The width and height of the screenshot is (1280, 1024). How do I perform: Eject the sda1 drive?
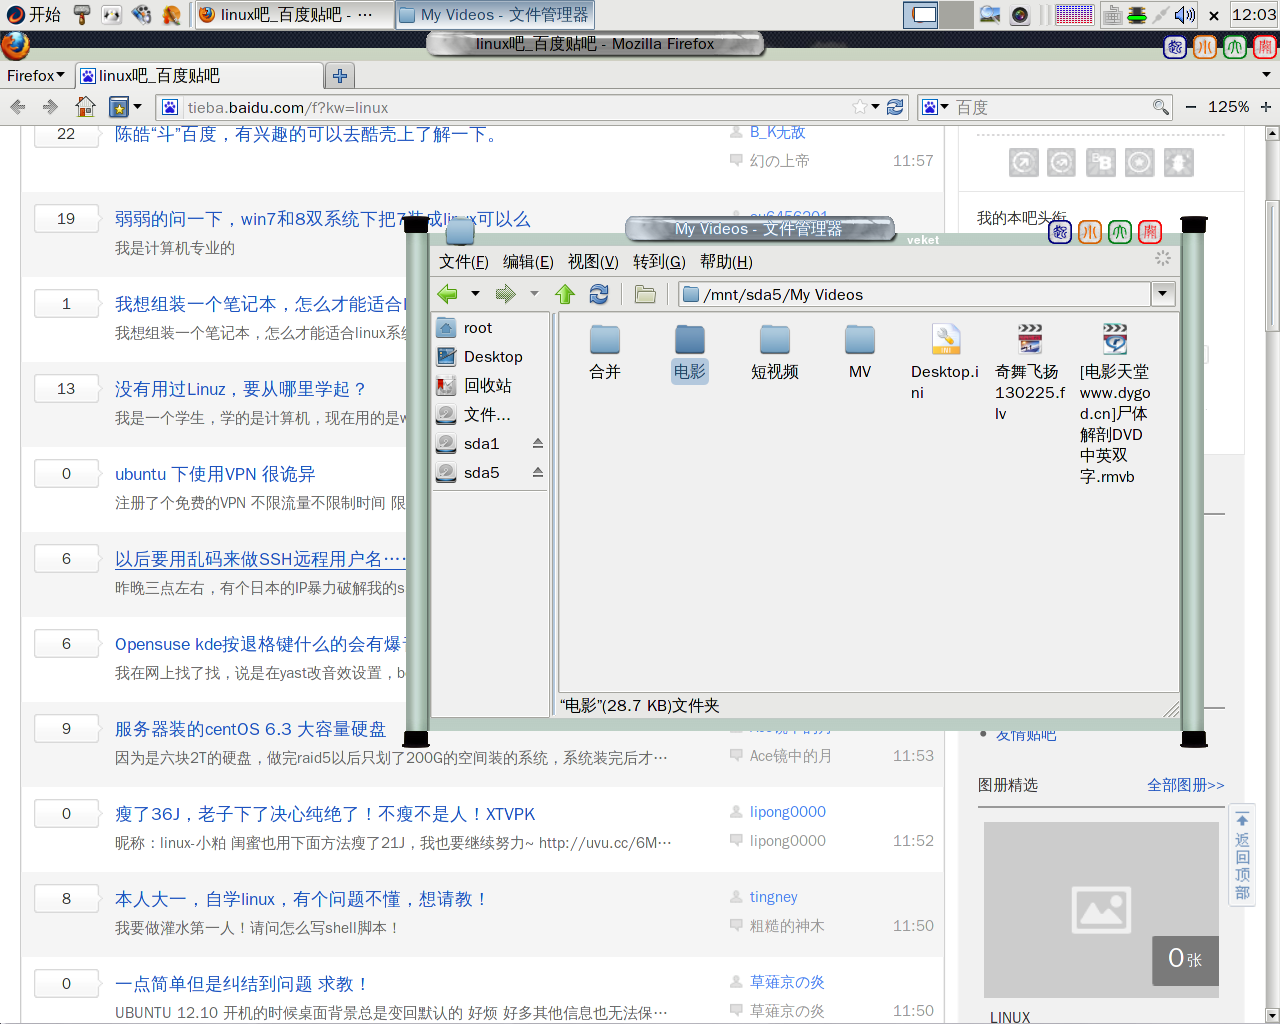tap(538, 443)
